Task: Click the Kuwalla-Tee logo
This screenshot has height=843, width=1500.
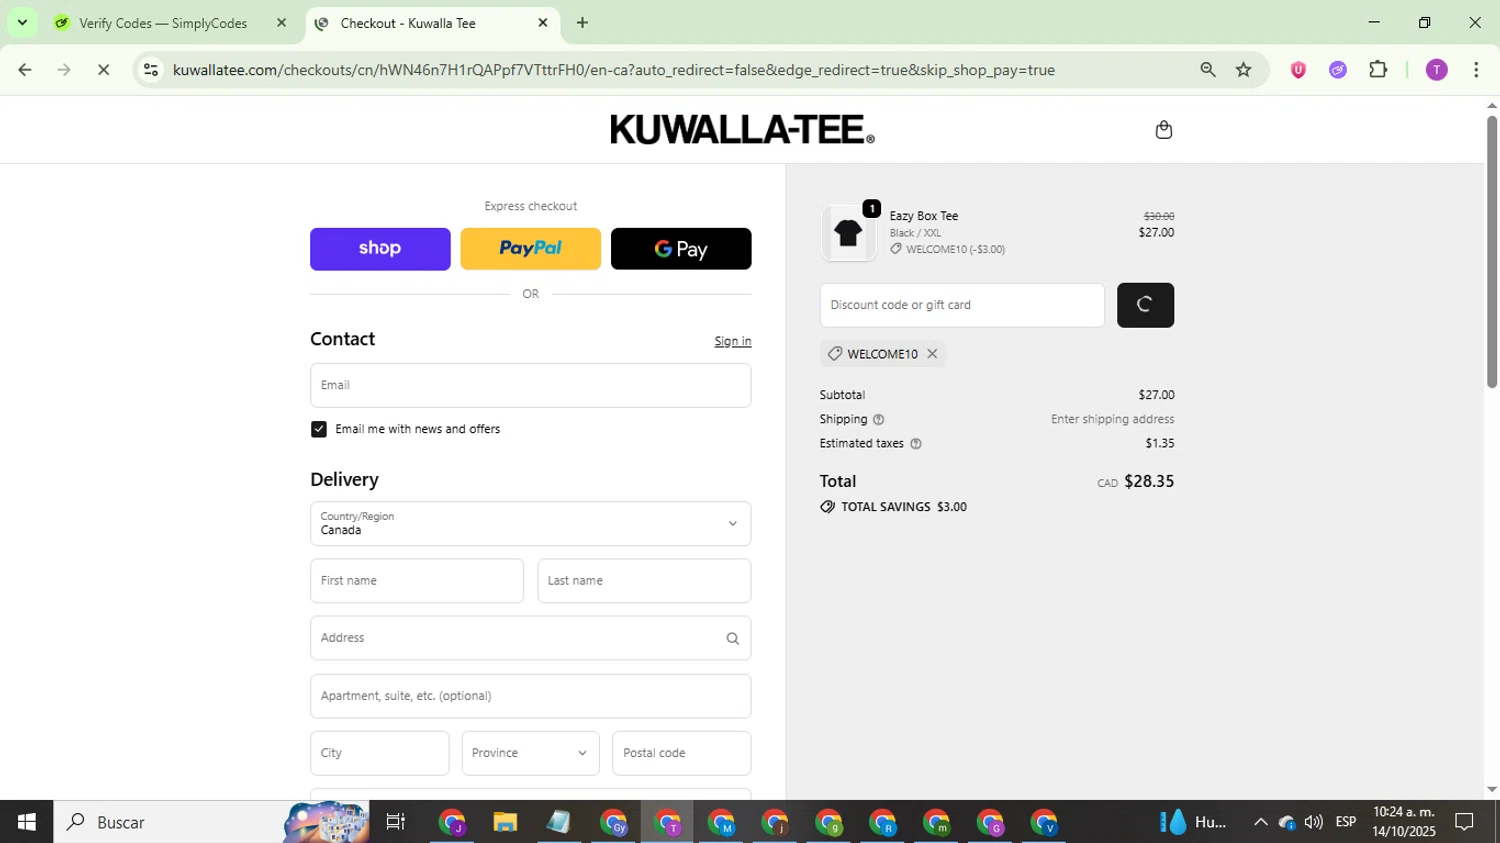Action: coord(742,130)
